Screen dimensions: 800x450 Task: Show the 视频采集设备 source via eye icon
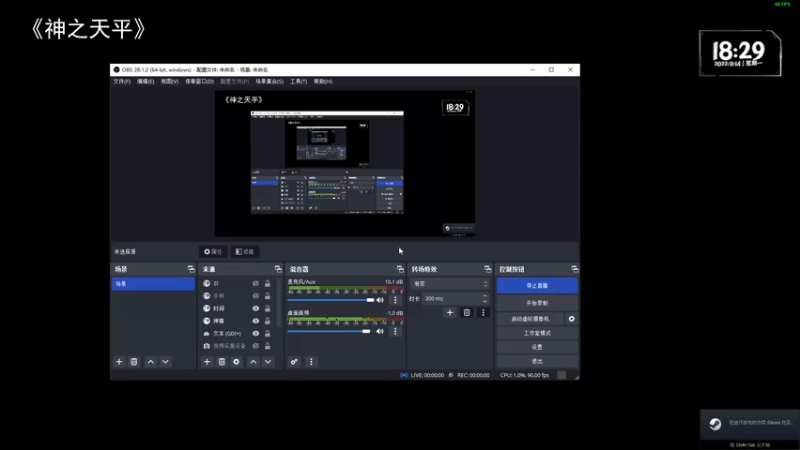pos(256,346)
